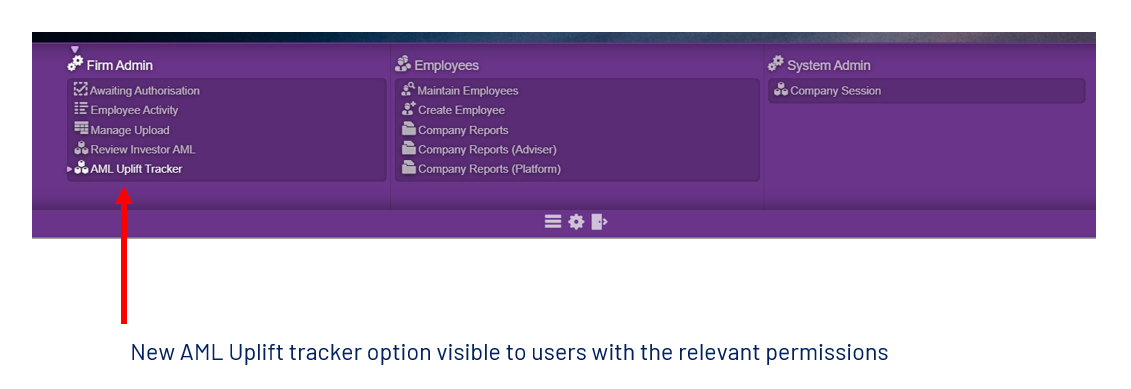Click the Awaiting Authorisation checkbox icon
1131x389 pixels.
pos(81,90)
